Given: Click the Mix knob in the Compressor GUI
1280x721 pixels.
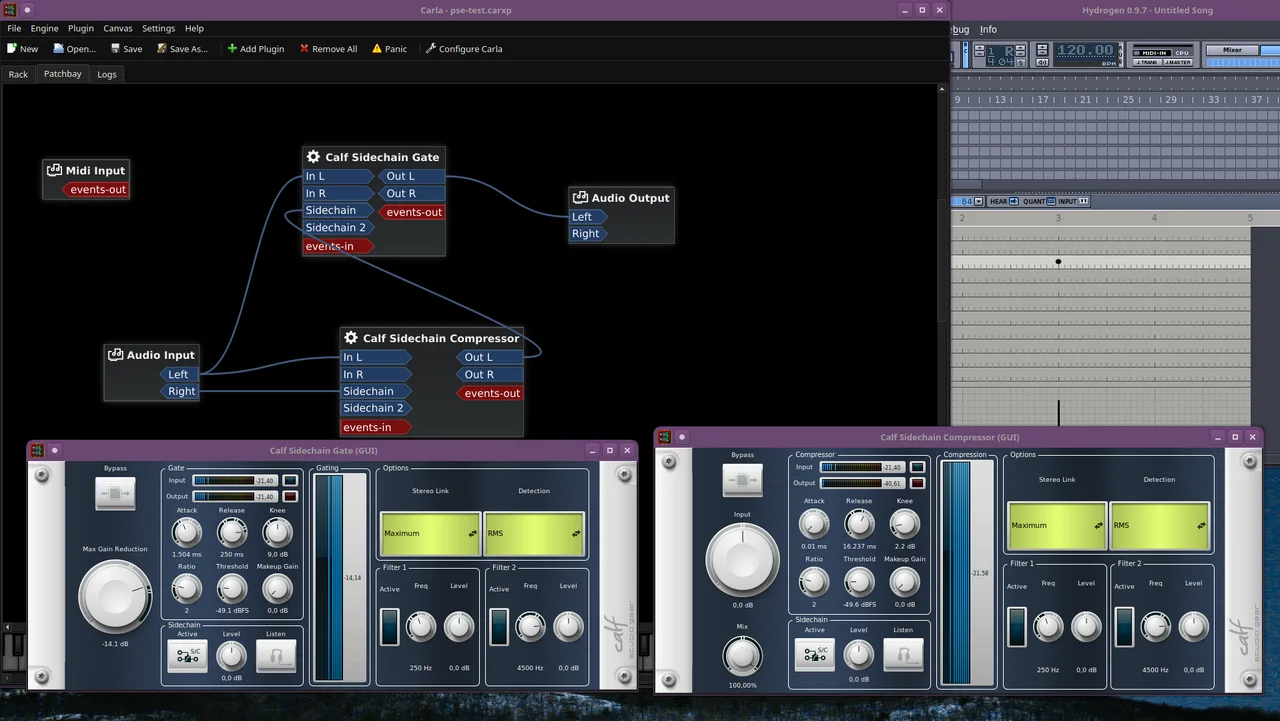Looking at the screenshot, I should pyautogui.click(x=742, y=656).
